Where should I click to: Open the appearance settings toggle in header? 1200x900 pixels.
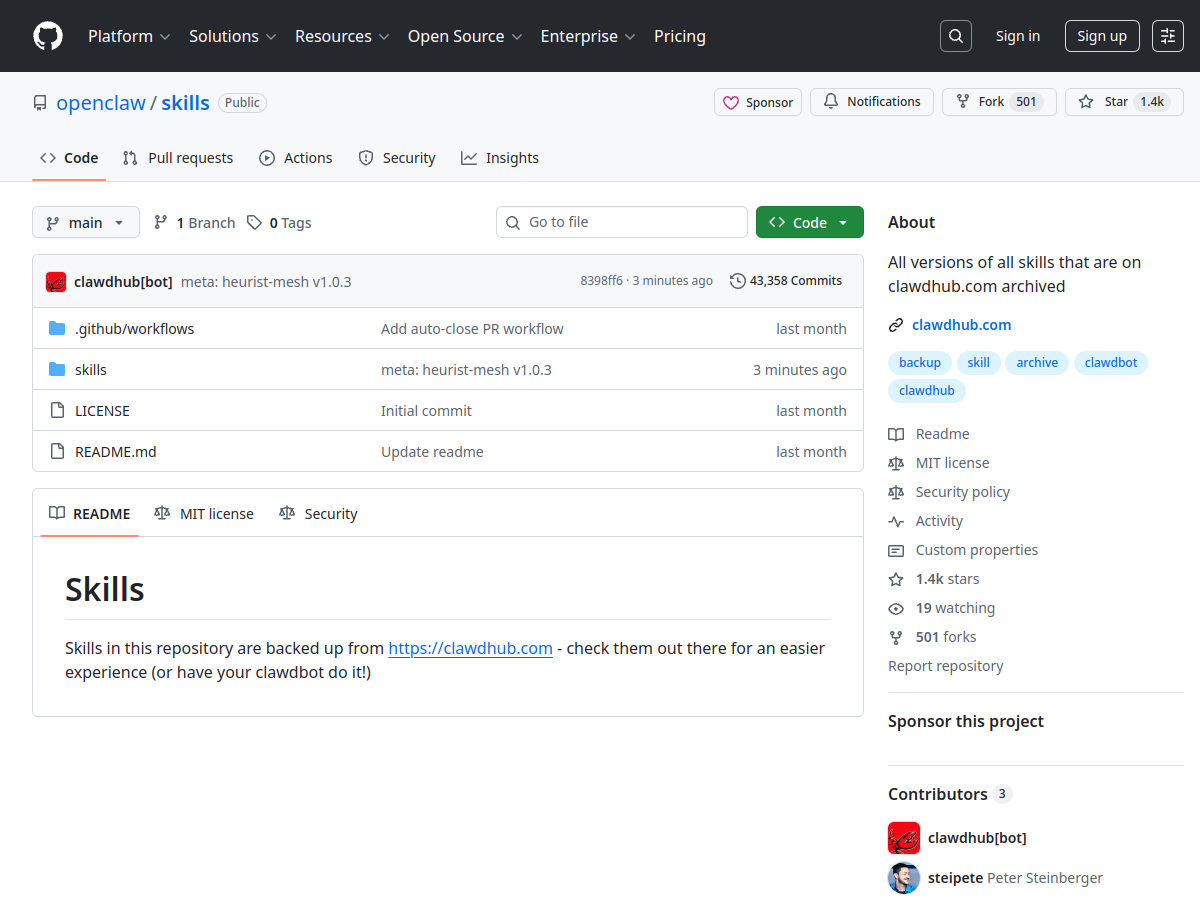[x=1167, y=36]
